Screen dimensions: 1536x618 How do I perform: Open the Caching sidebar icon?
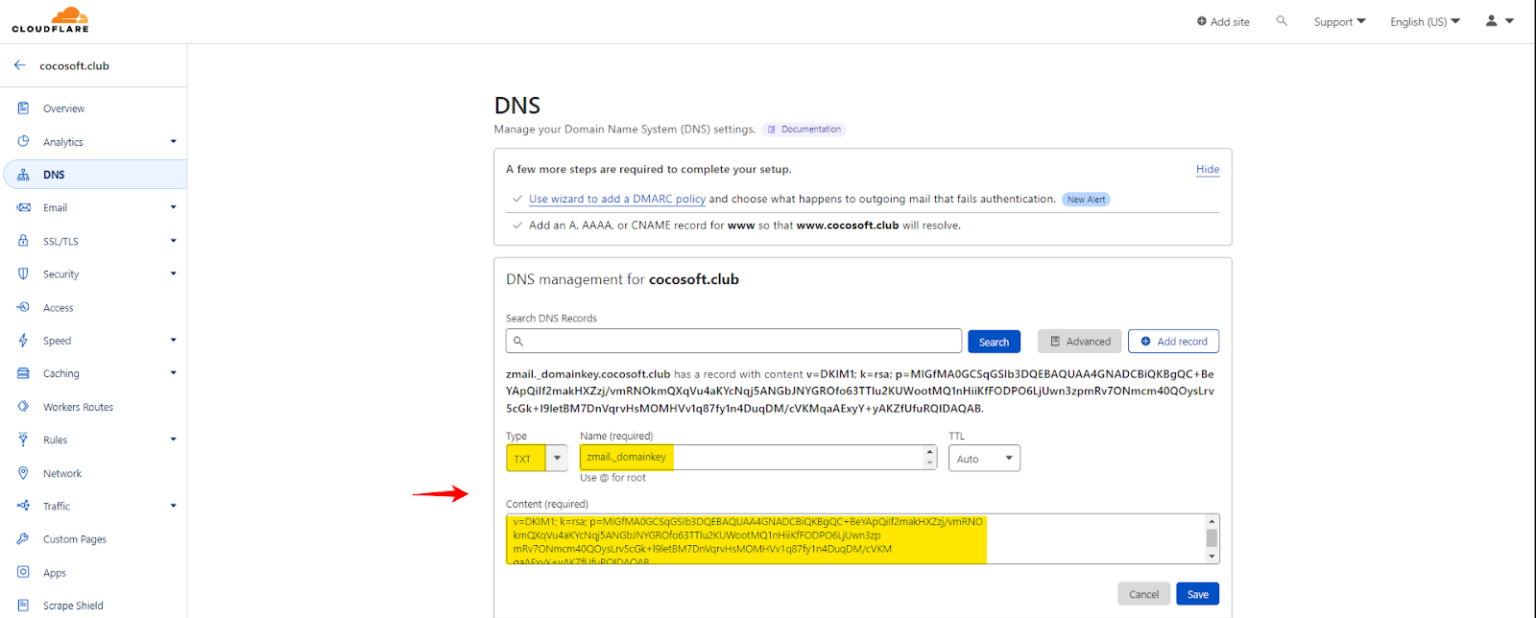pyautogui.click(x=24, y=373)
